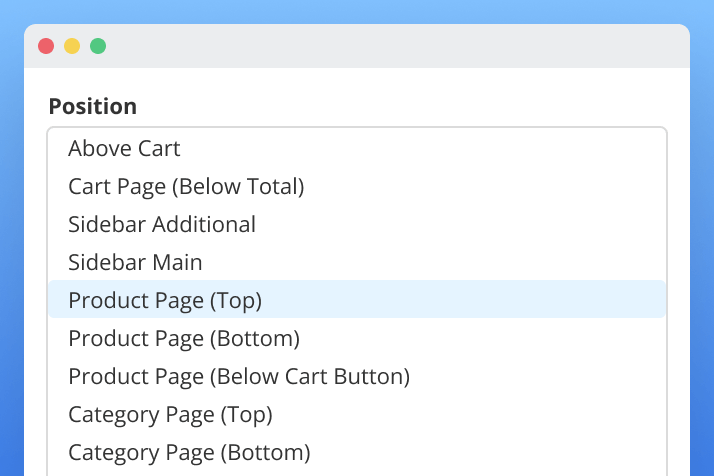Maximize the window using green button

pos(98,46)
